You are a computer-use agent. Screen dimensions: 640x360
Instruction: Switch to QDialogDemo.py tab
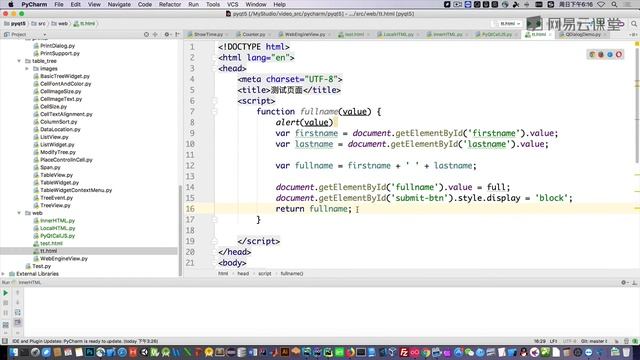click(583, 35)
